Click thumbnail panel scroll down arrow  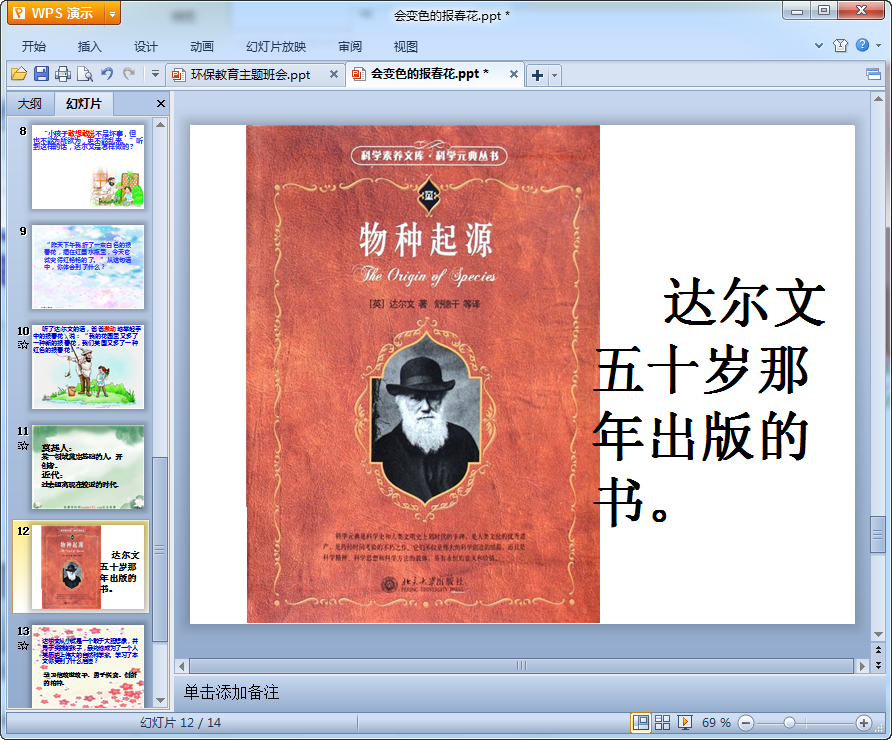[160, 700]
